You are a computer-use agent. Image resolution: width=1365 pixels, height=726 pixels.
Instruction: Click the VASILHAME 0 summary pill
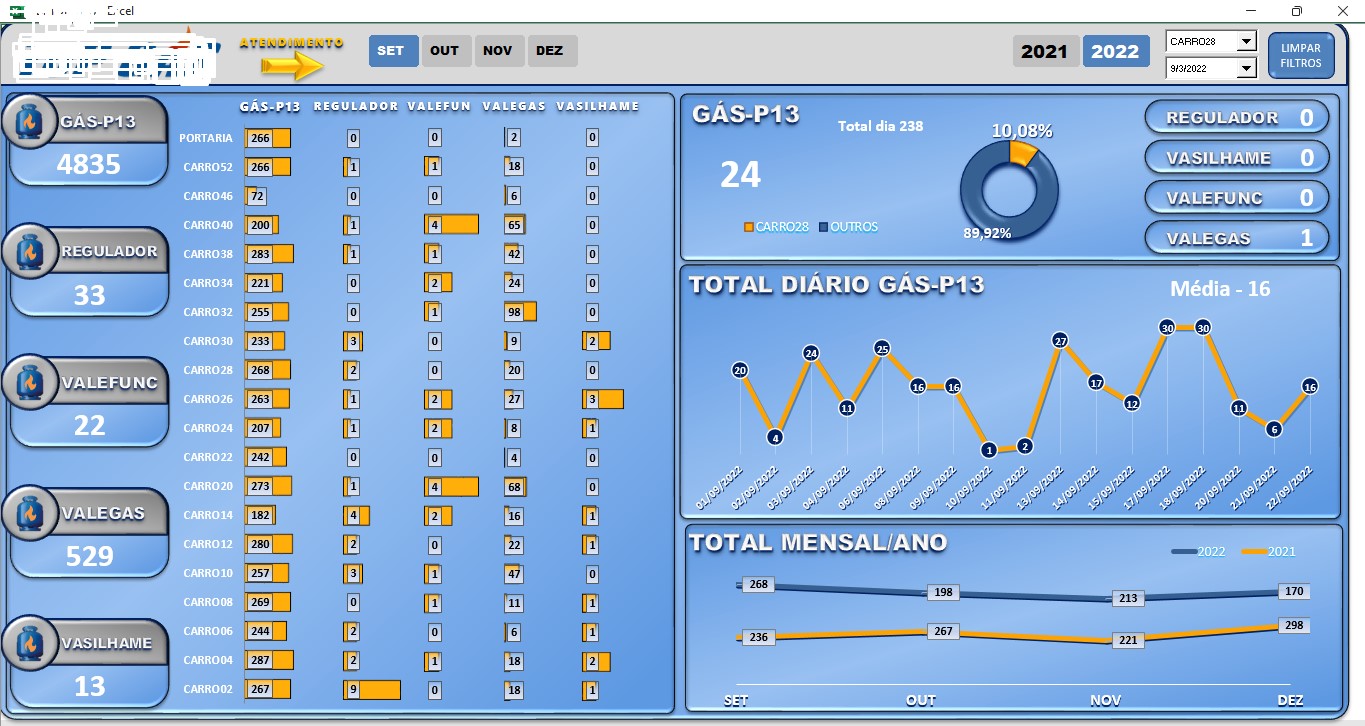(x=1237, y=158)
